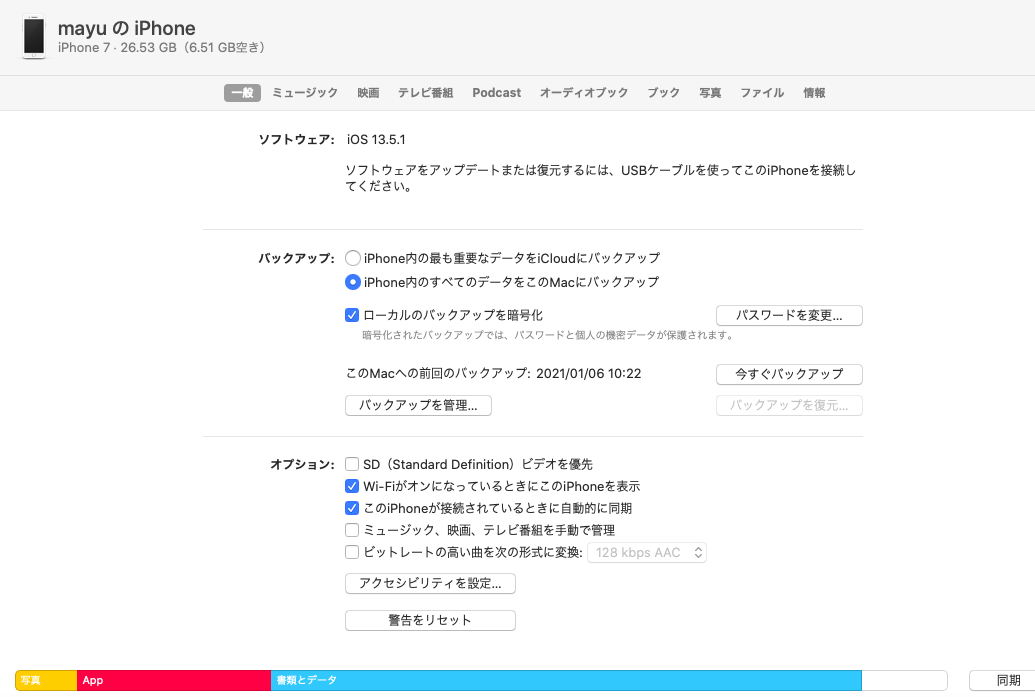Image resolution: width=1035 pixels, height=697 pixels.
Task: Click the iPhone device icon
Action: (34, 36)
